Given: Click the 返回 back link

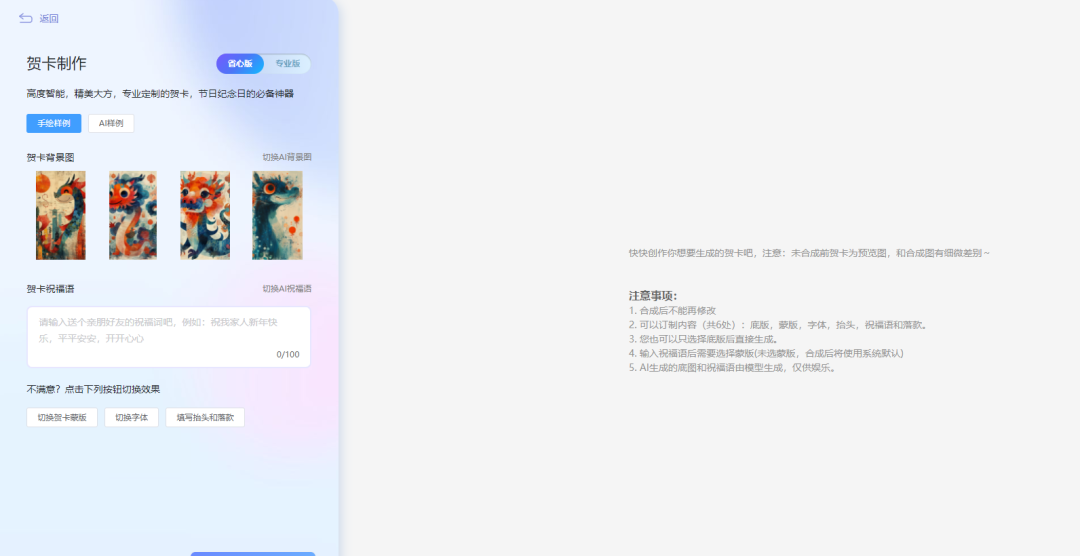Looking at the screenshot, I should (x=49, y=19).
